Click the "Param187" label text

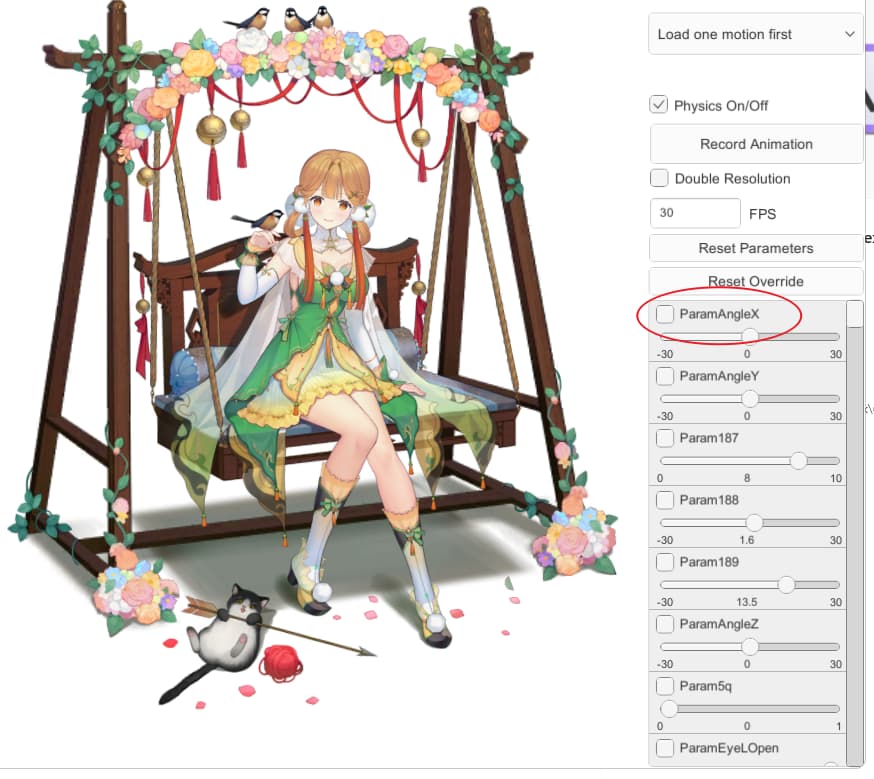709,438
